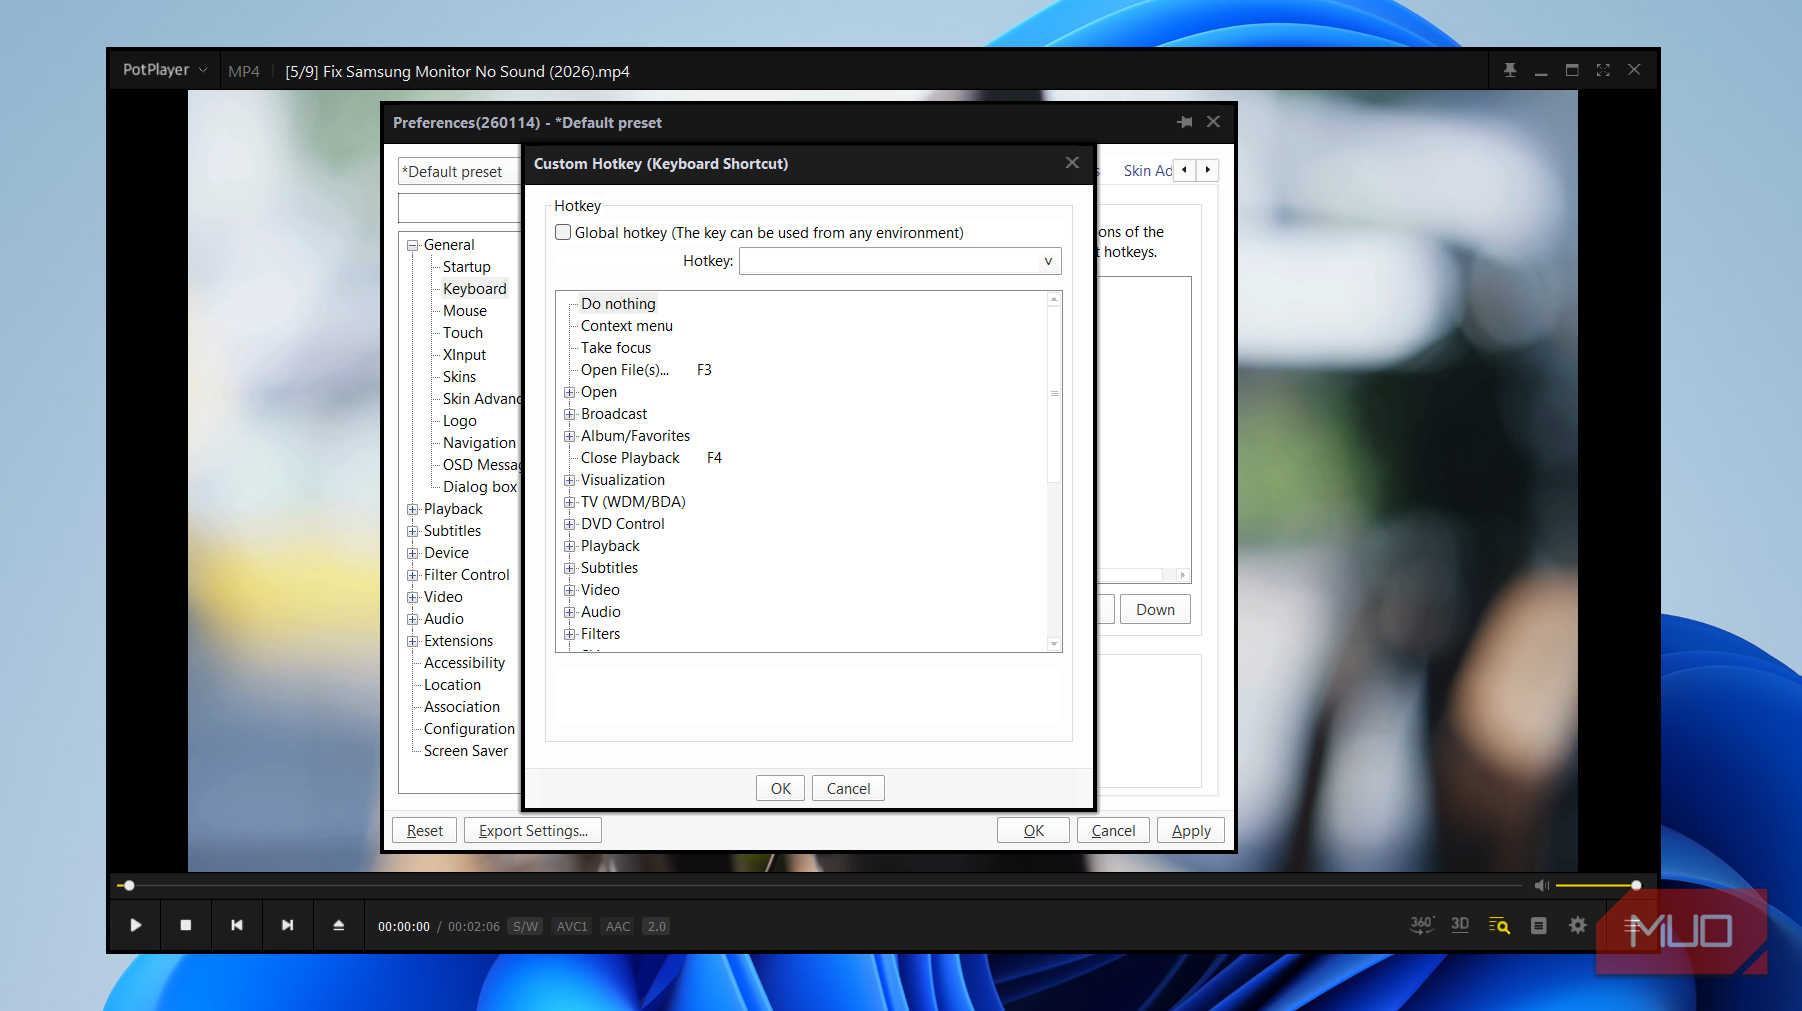Expand the Extensions preferences category
This screenshot has height=1011, width=1802.
pos(412,641)
